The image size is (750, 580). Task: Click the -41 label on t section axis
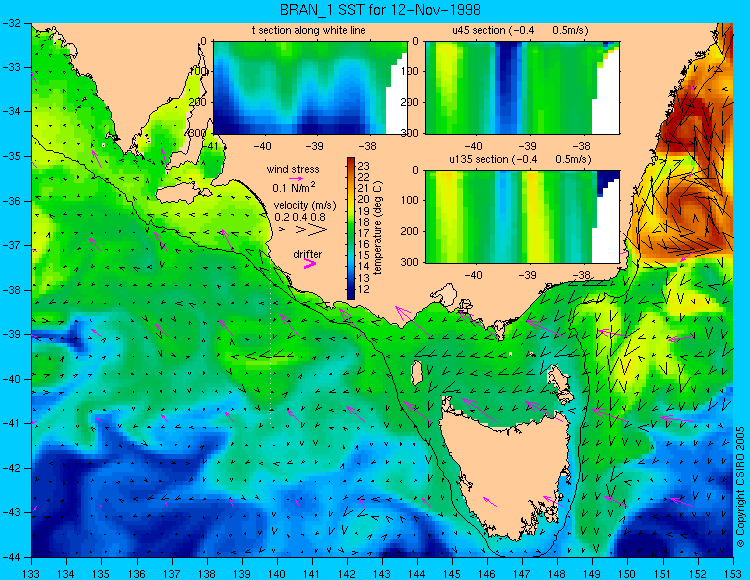tap(209, 146)
